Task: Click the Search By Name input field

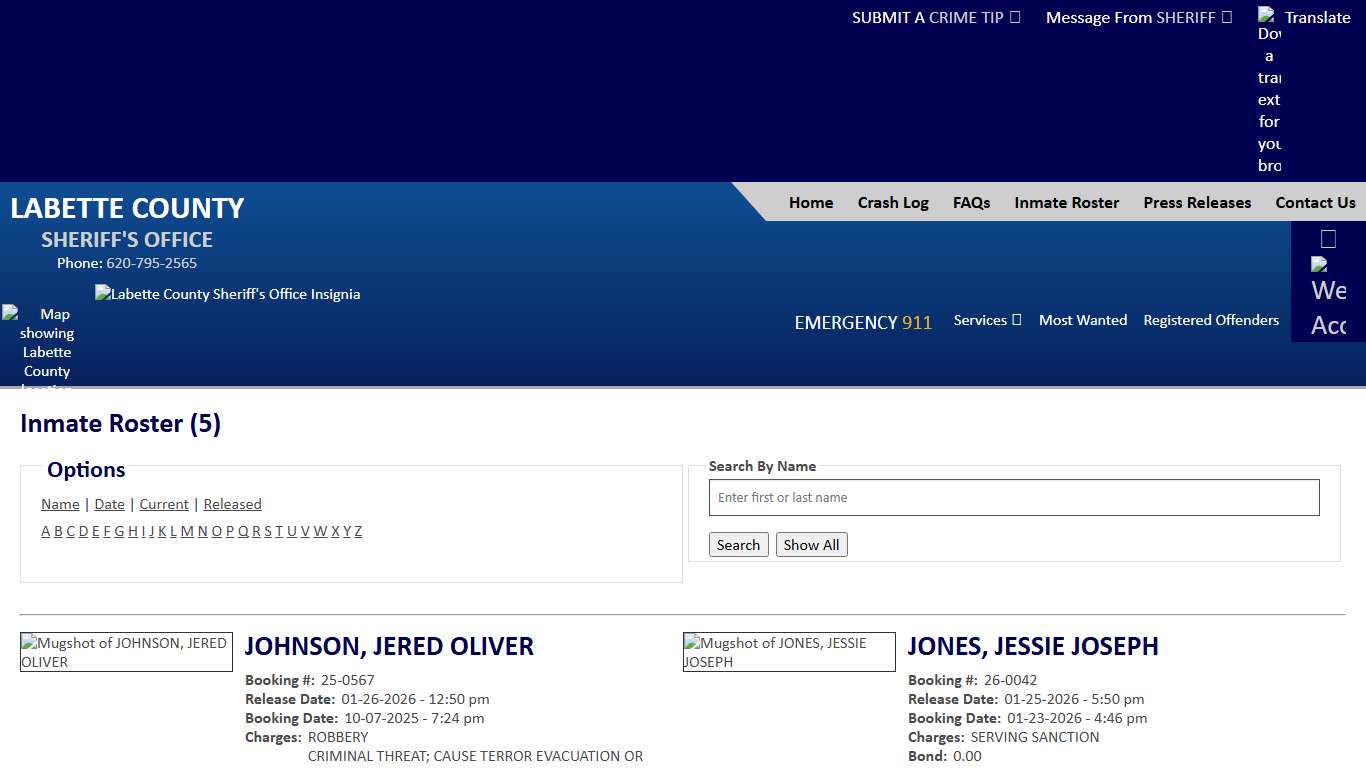Action: pos(1014,498)
